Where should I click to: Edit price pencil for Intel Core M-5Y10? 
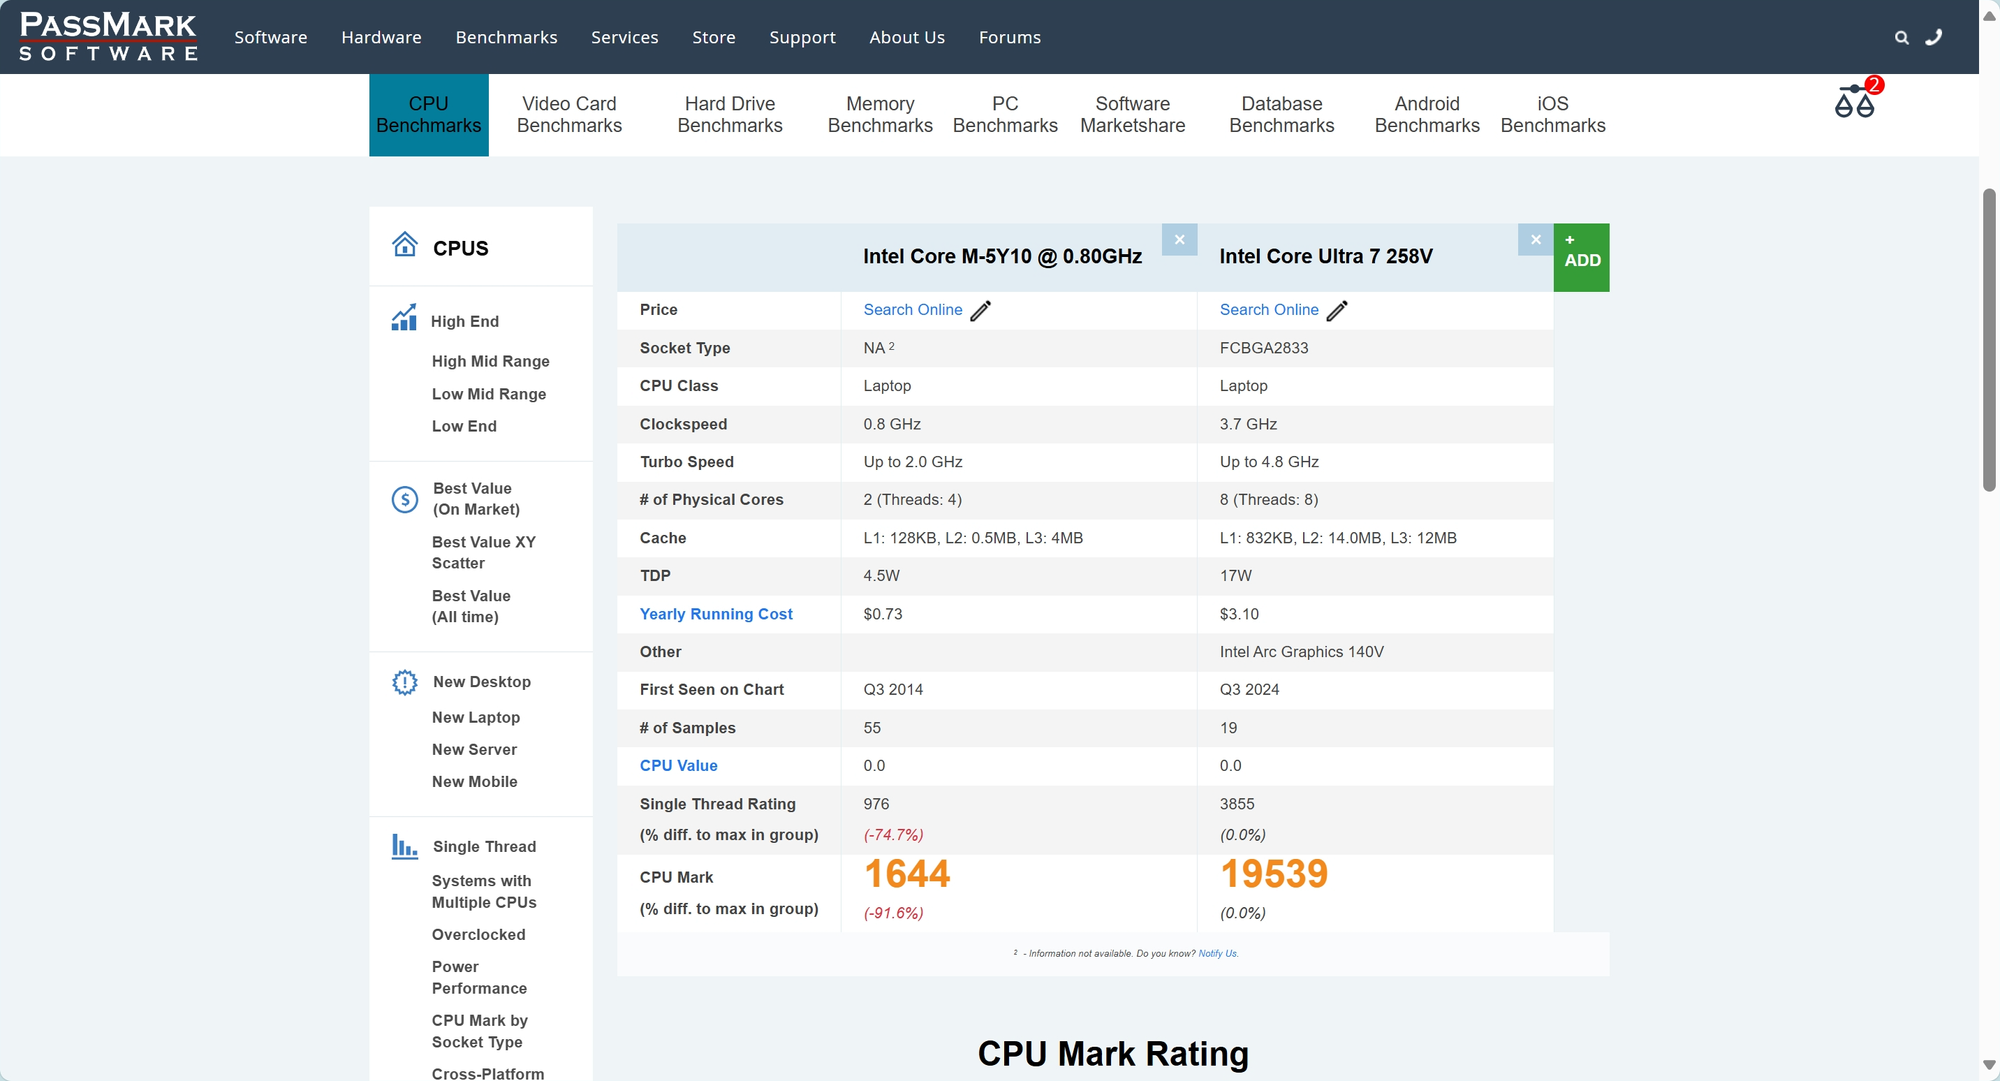981,311
